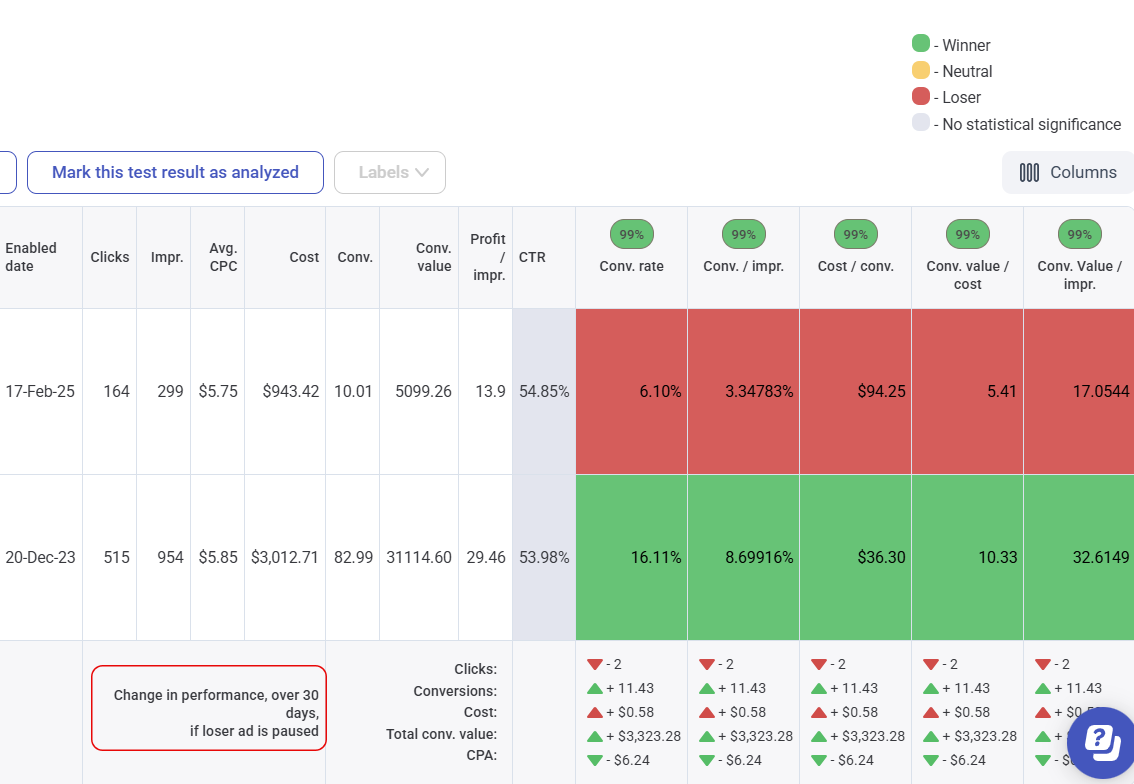Open the Labels dropdown

[x=389, y=172]
